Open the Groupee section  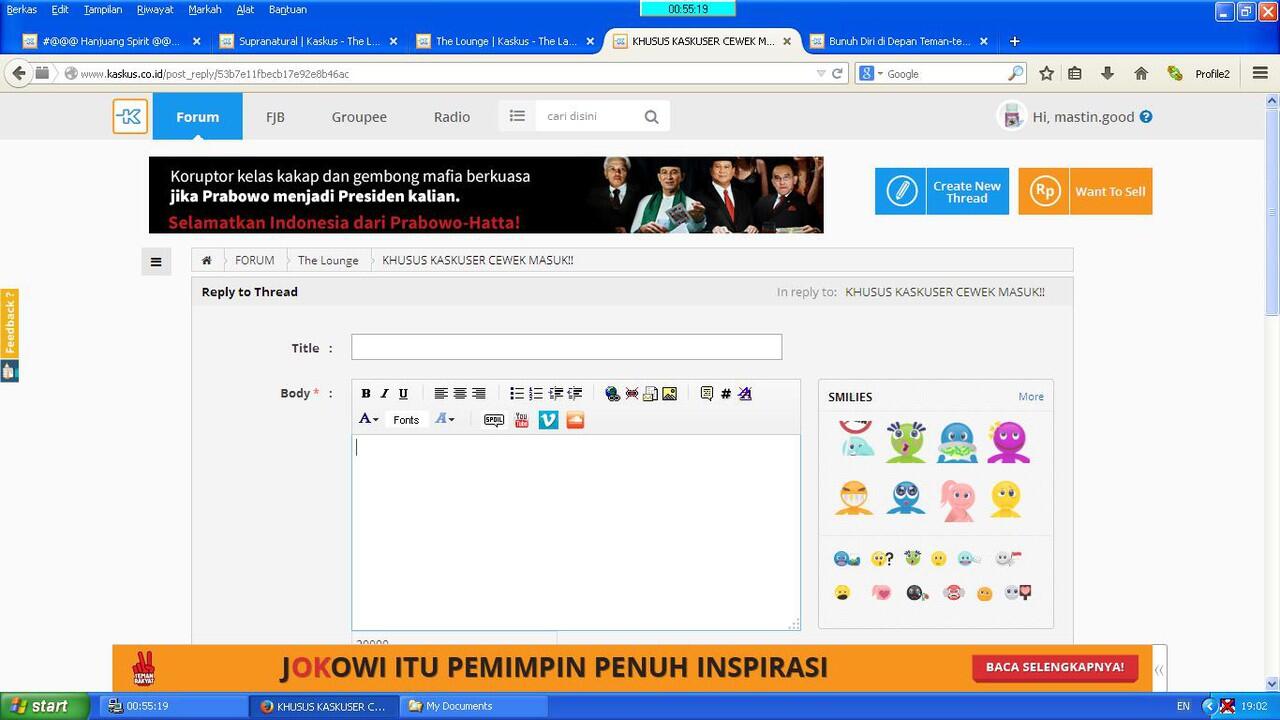pyautogui.click(x=359, y=117)
